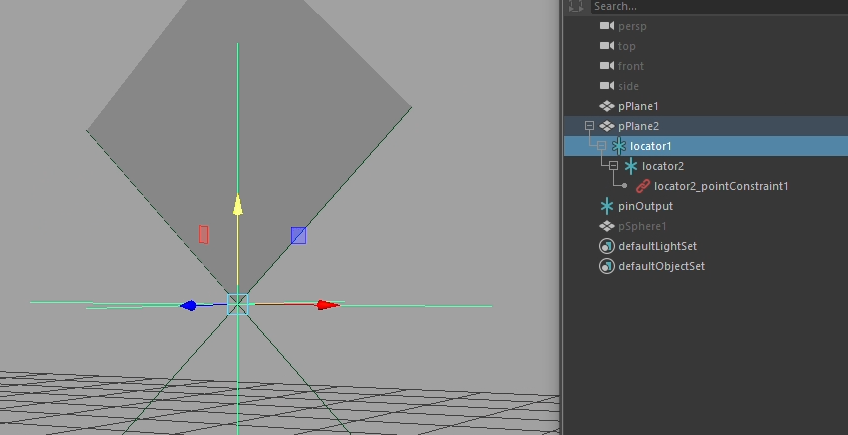This screenshot has width=848, height=435.
Task: Select the front camera row
Action: (x=706, y=66)
